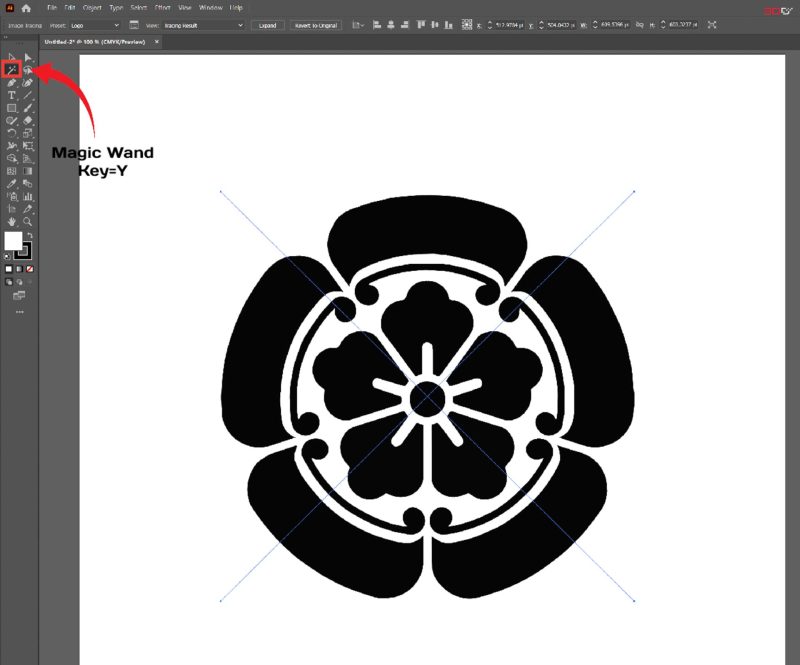Open the Align To dropdown
The width and height of the screenshot is (800, 665).
tap(358, 24)
